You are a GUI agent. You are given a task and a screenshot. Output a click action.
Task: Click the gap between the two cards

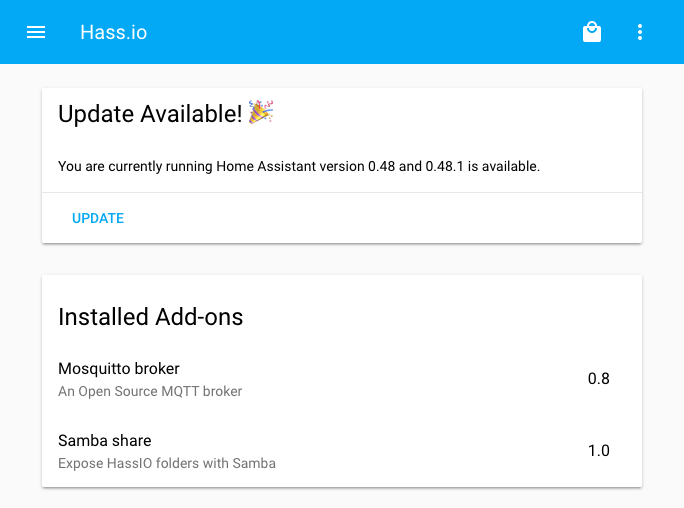[x=340, y=259]
